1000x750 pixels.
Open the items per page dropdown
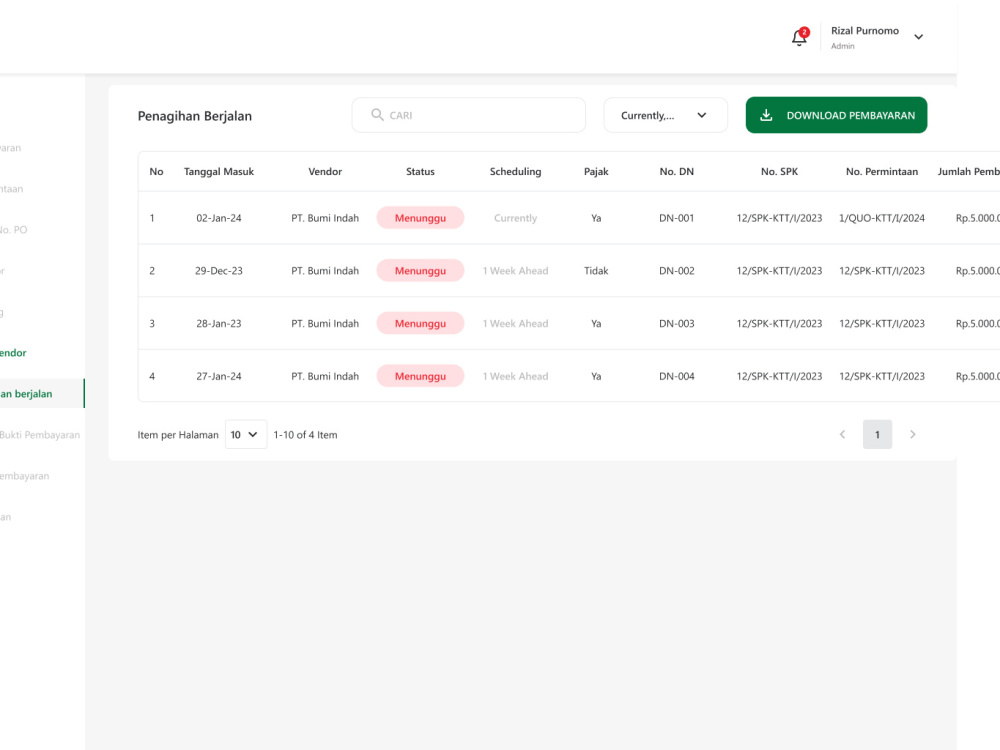pos(246,434)
